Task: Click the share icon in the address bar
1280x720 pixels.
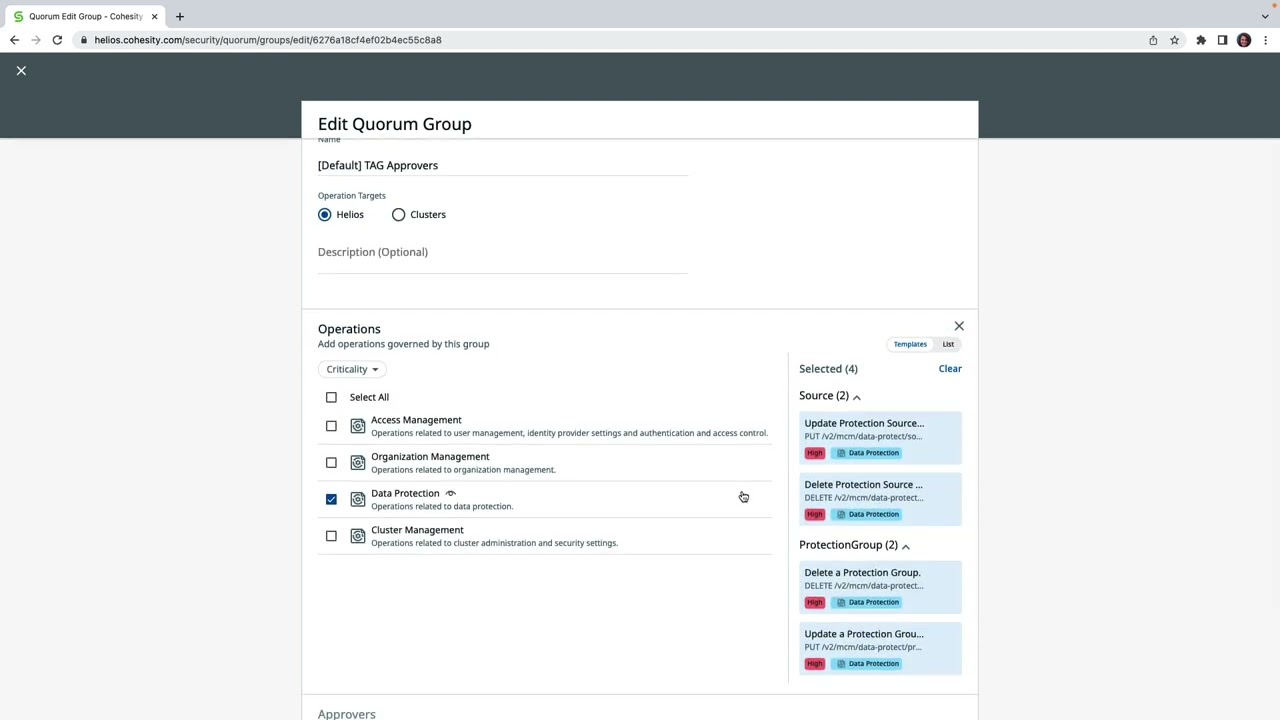Action: 1153,40
